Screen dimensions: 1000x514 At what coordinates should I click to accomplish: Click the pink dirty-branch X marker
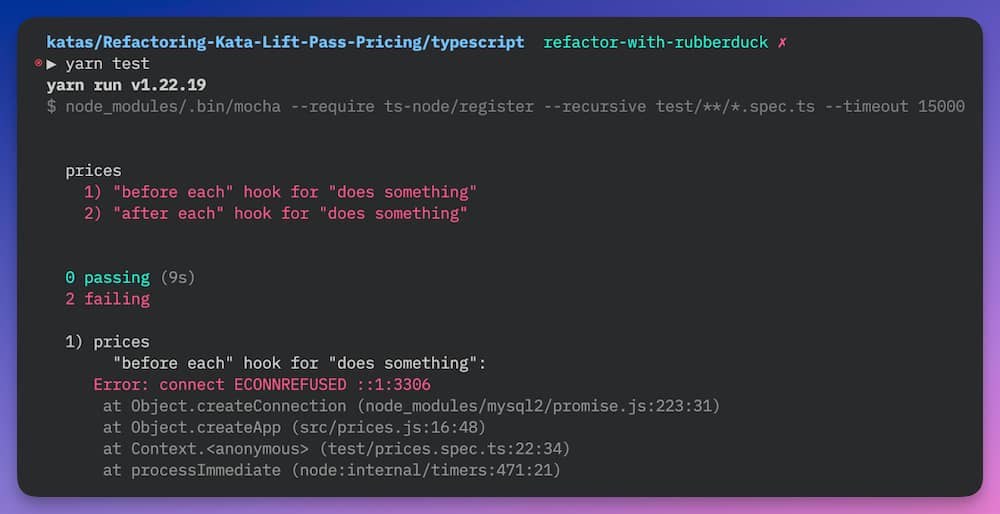coord(782,43)
